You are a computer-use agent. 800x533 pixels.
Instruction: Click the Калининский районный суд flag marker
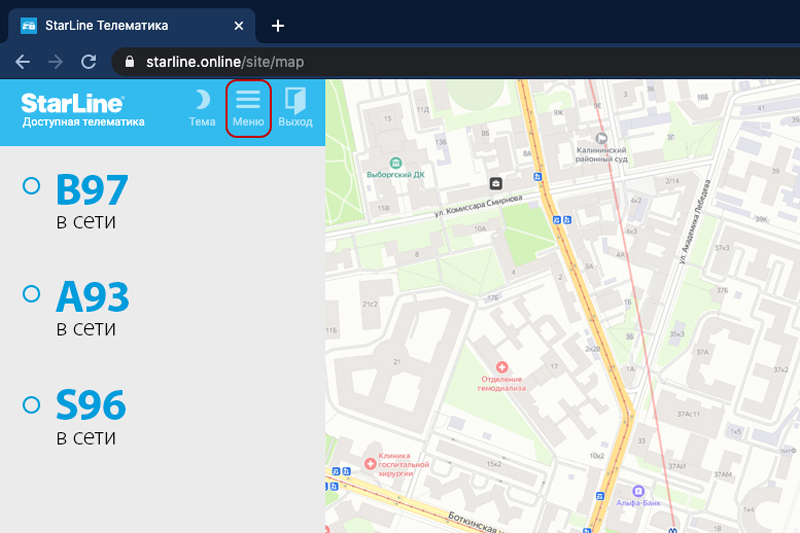coord(602,138)
